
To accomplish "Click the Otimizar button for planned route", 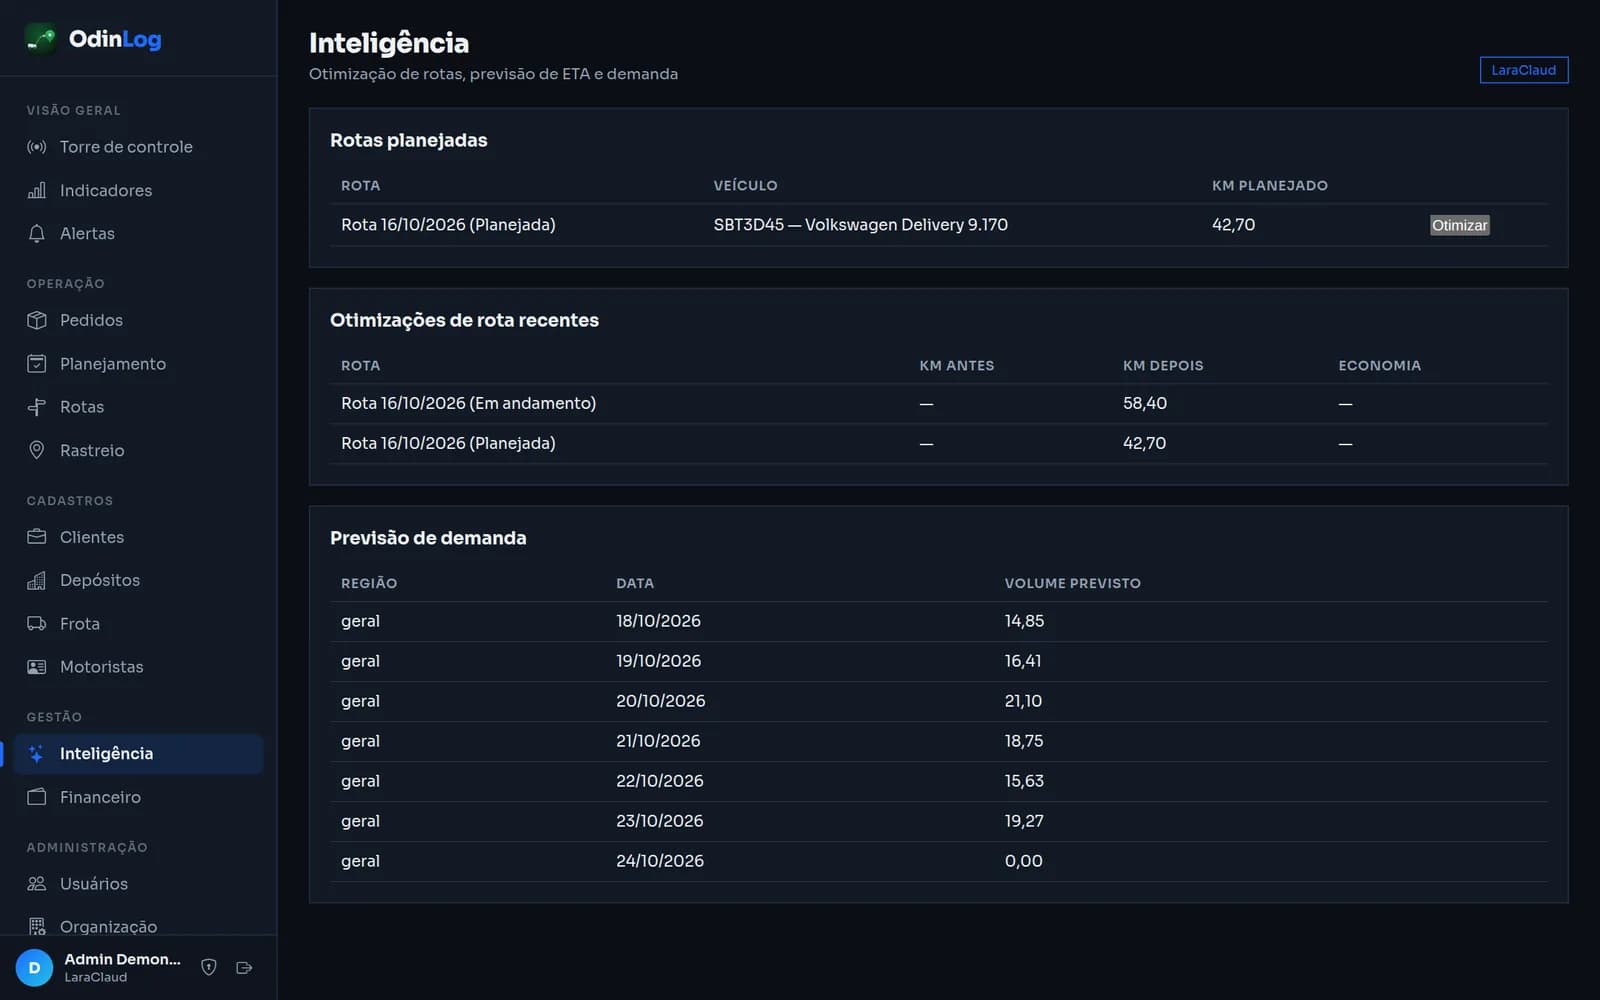I will point(1460,225).
